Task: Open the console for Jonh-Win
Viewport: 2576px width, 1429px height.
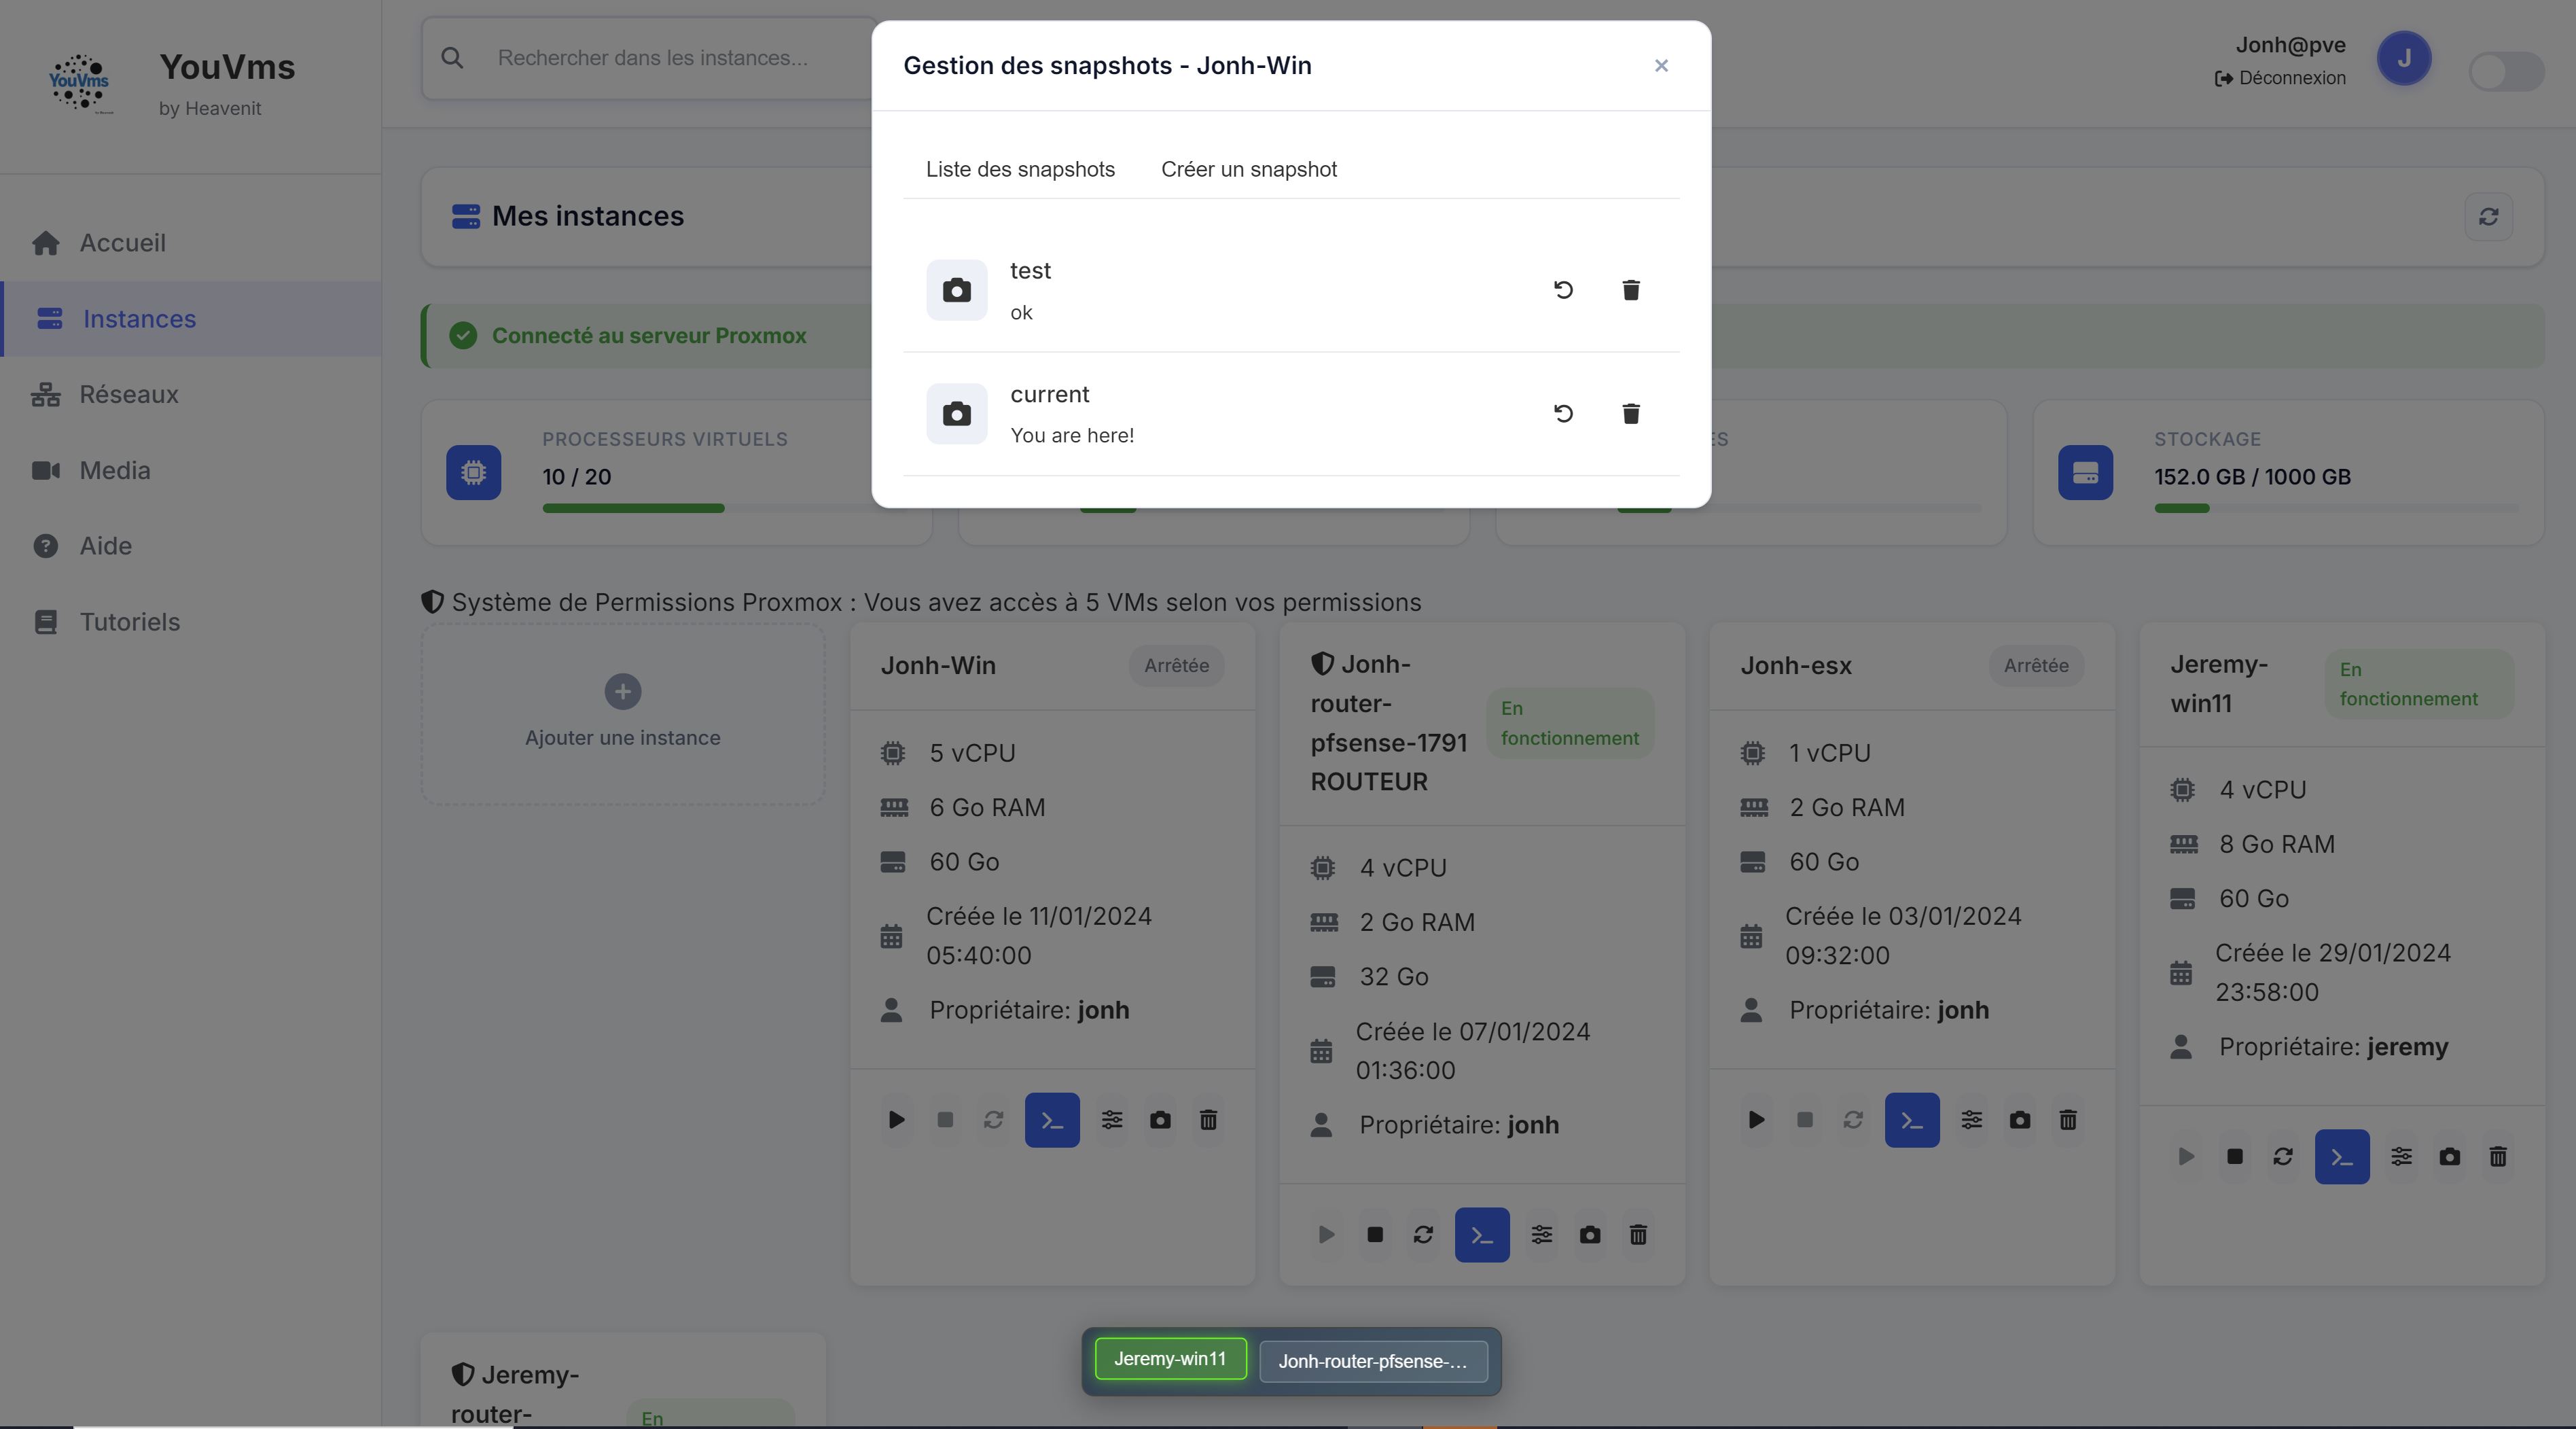Action: (x=1052, y=1120)
